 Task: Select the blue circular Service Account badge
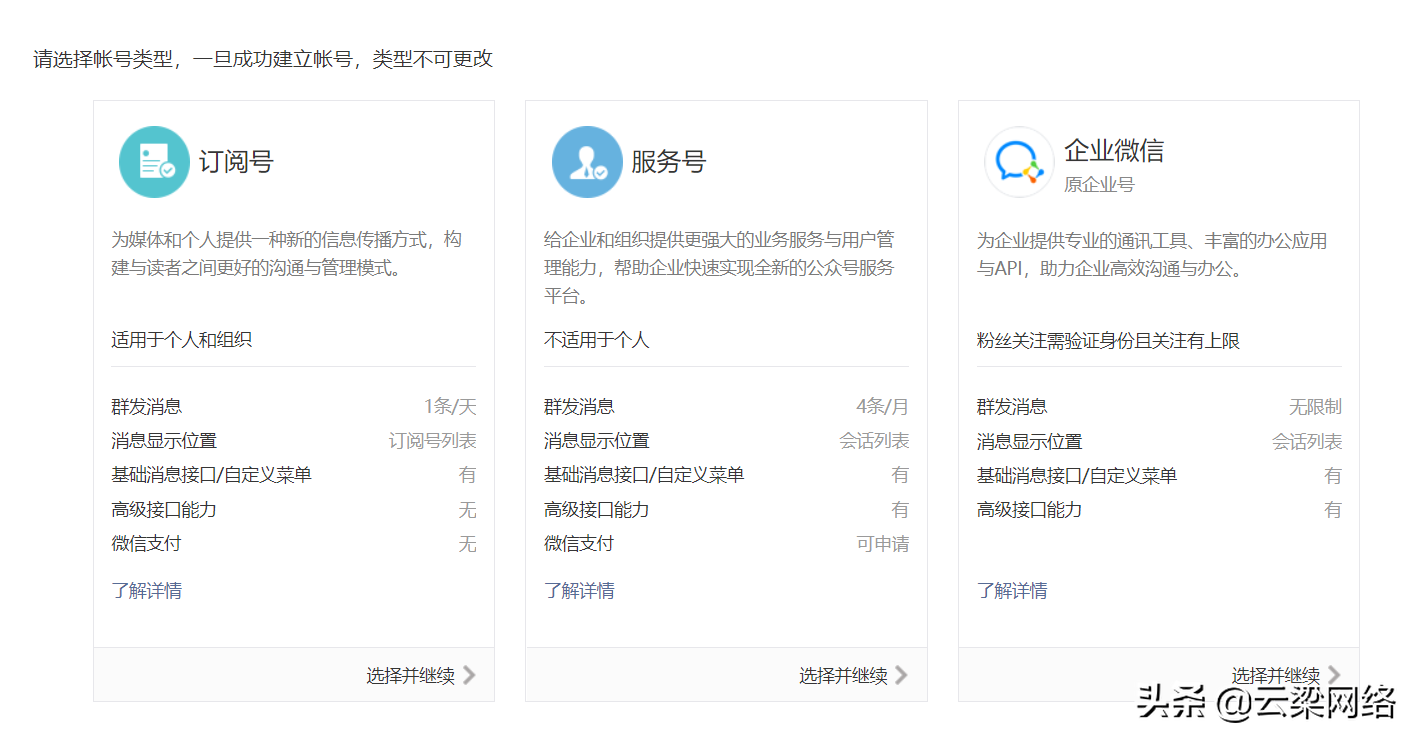pos(586,161)
